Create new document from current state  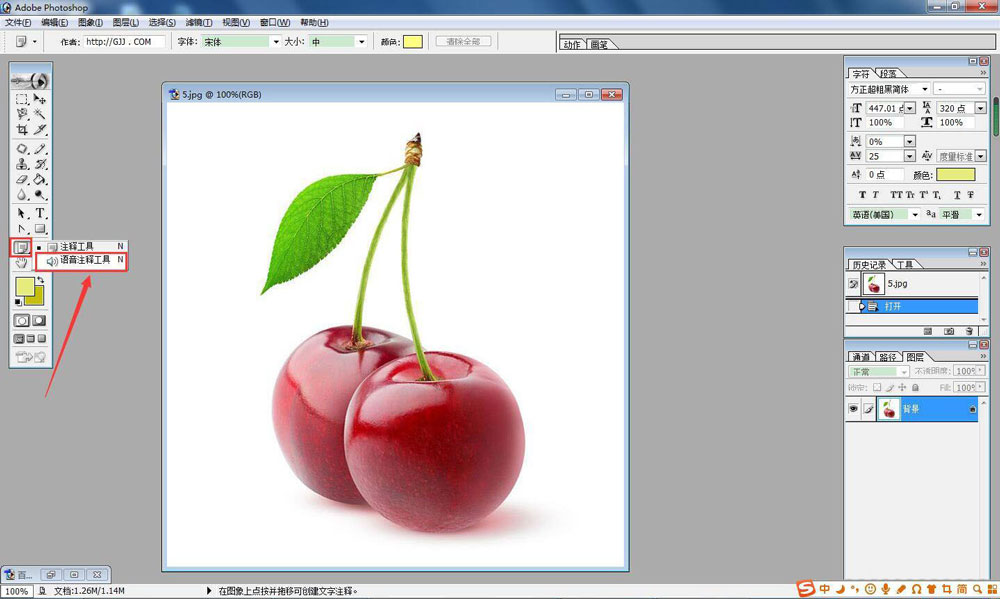[928, 331]
